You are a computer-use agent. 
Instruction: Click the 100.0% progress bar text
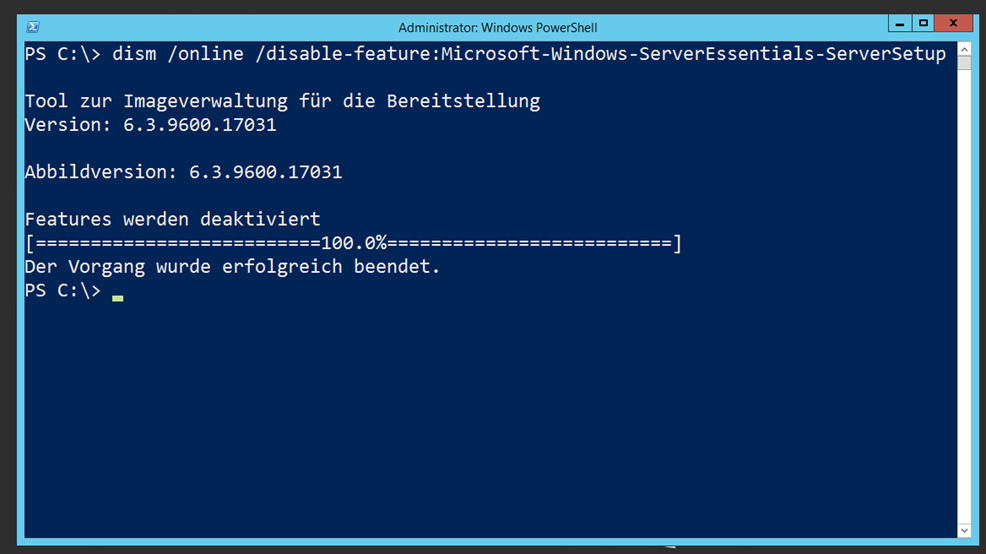click(x=353, y=243)
